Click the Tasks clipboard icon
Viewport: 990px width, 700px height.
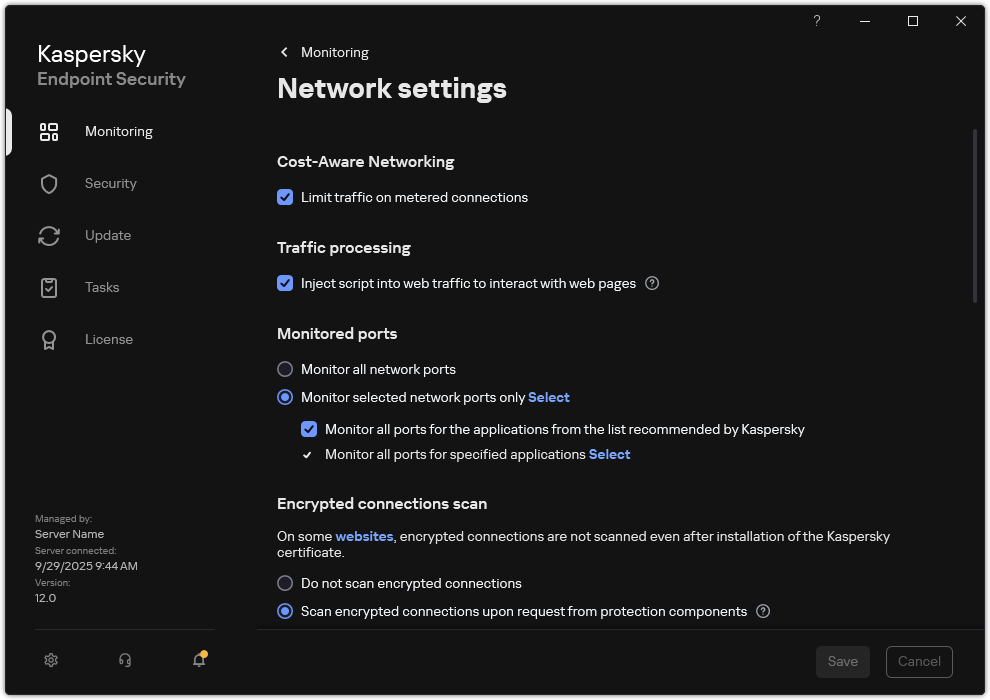pos(48,287)
